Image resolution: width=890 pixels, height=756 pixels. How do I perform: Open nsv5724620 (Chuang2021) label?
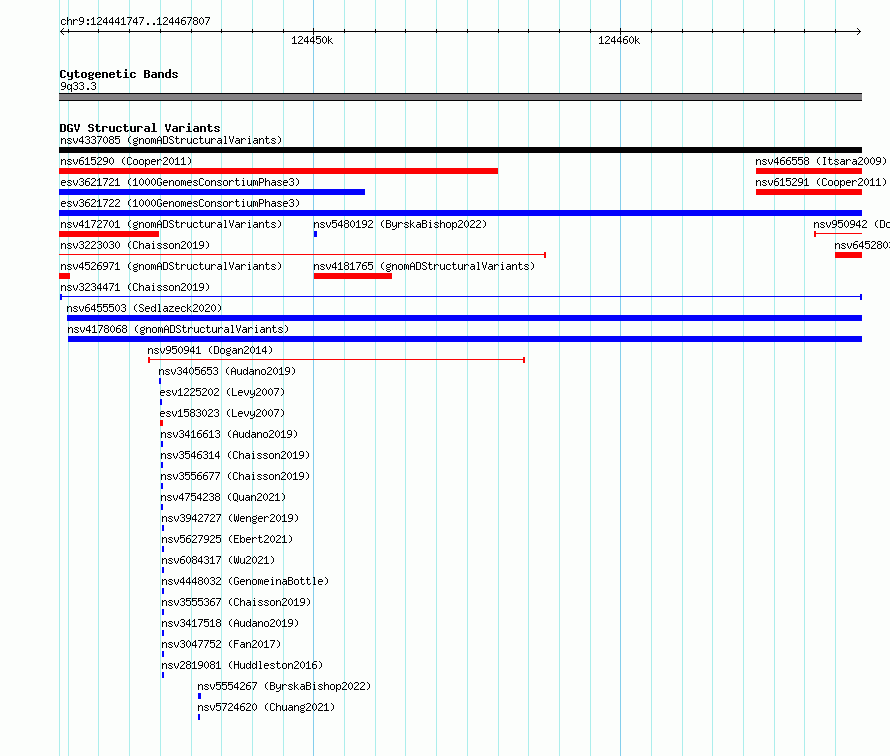click(266, 707)
